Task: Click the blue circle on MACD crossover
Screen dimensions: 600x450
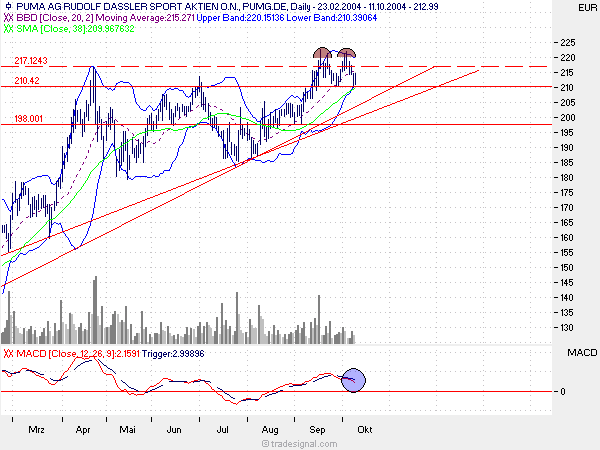Action: click(353, 380)
